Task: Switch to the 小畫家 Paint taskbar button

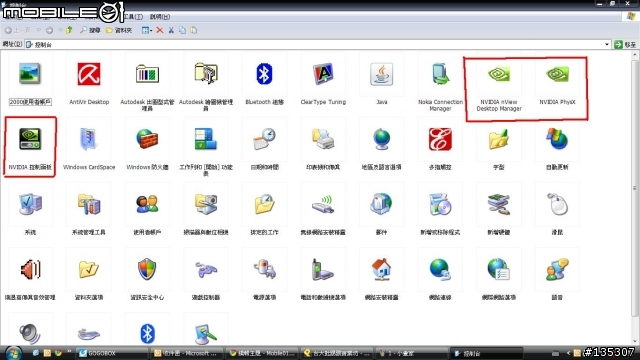Action: point(412,353)
